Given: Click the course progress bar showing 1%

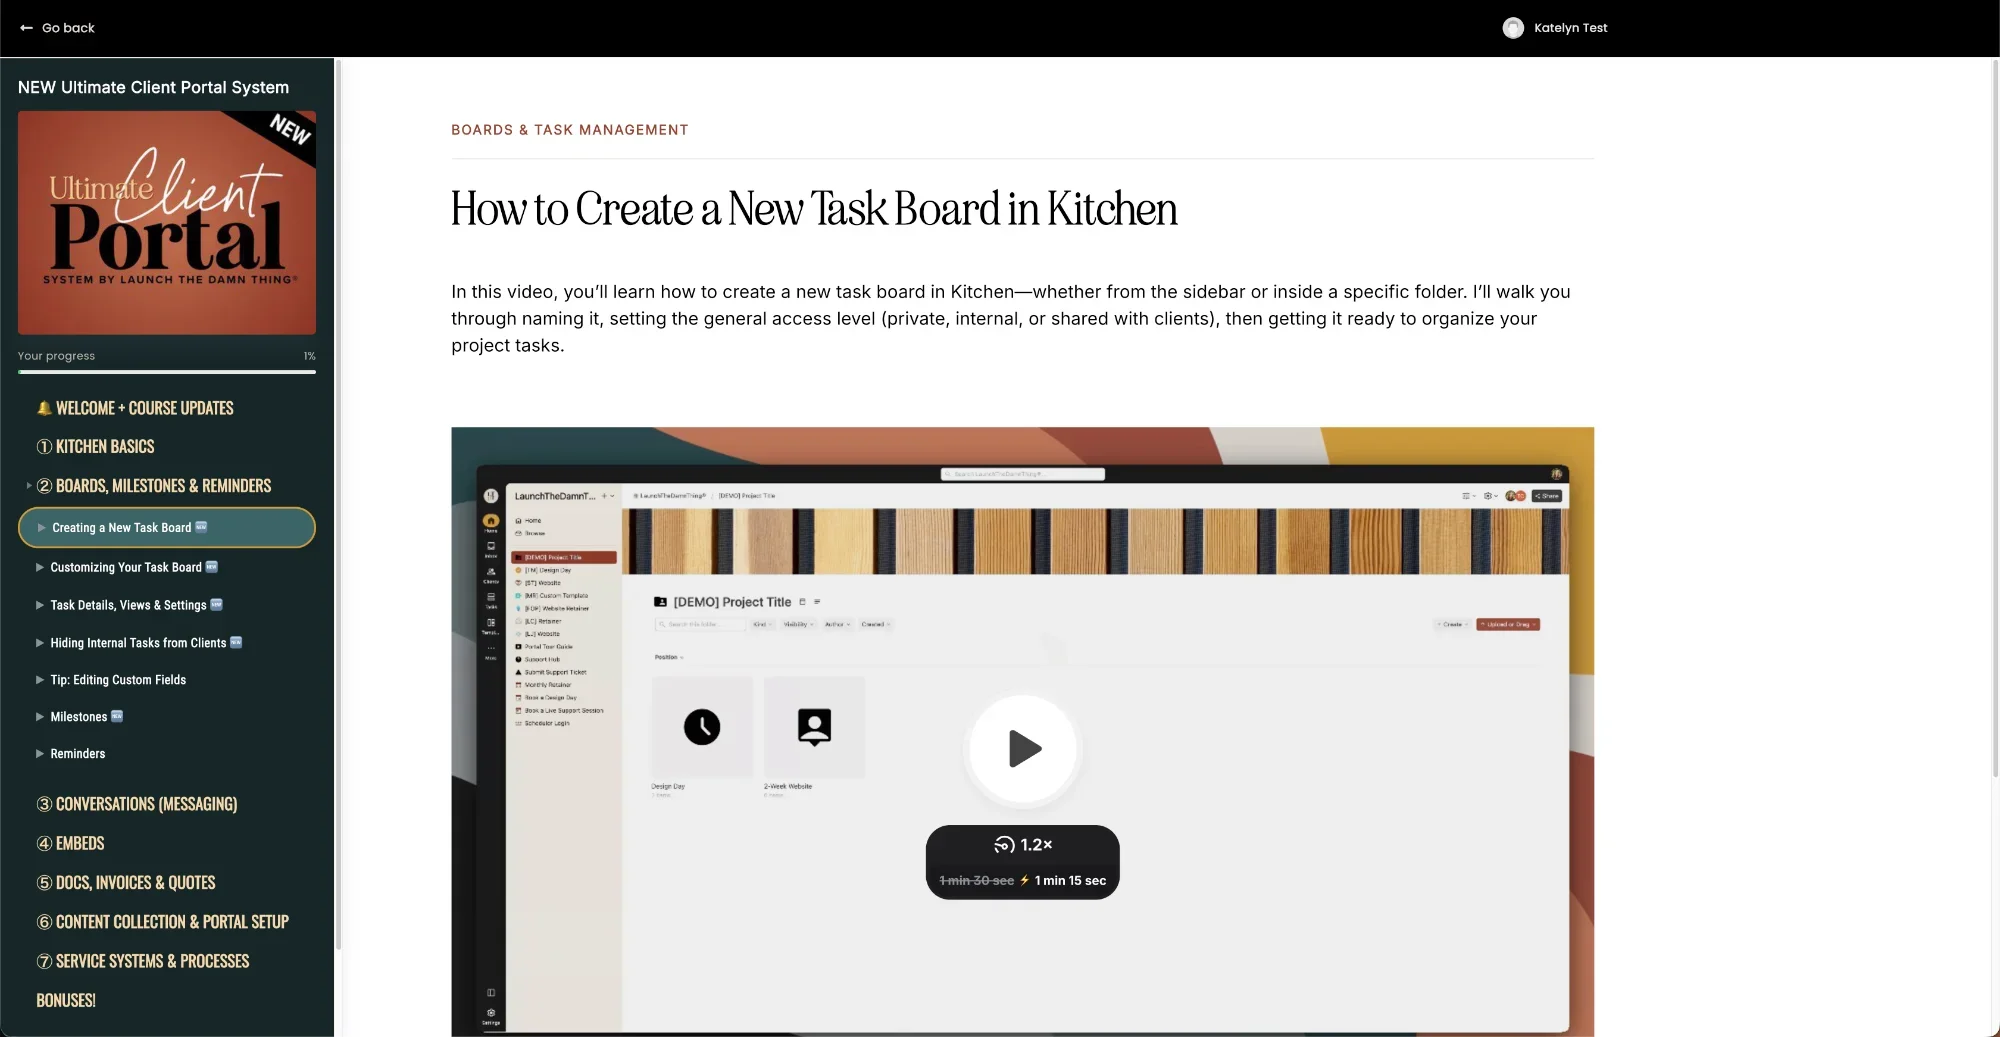Looking at the screenshot, I should click(167, 371).
